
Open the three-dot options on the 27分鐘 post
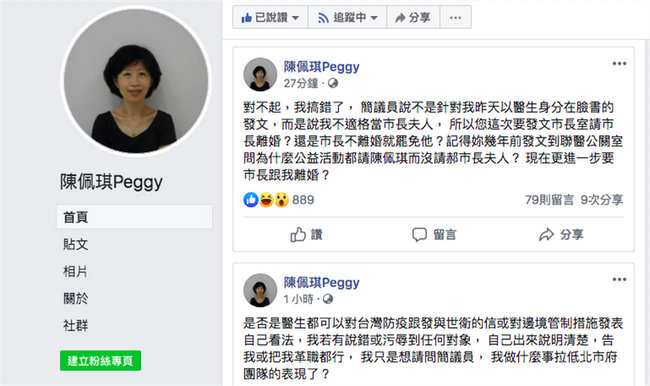[619, 63]
